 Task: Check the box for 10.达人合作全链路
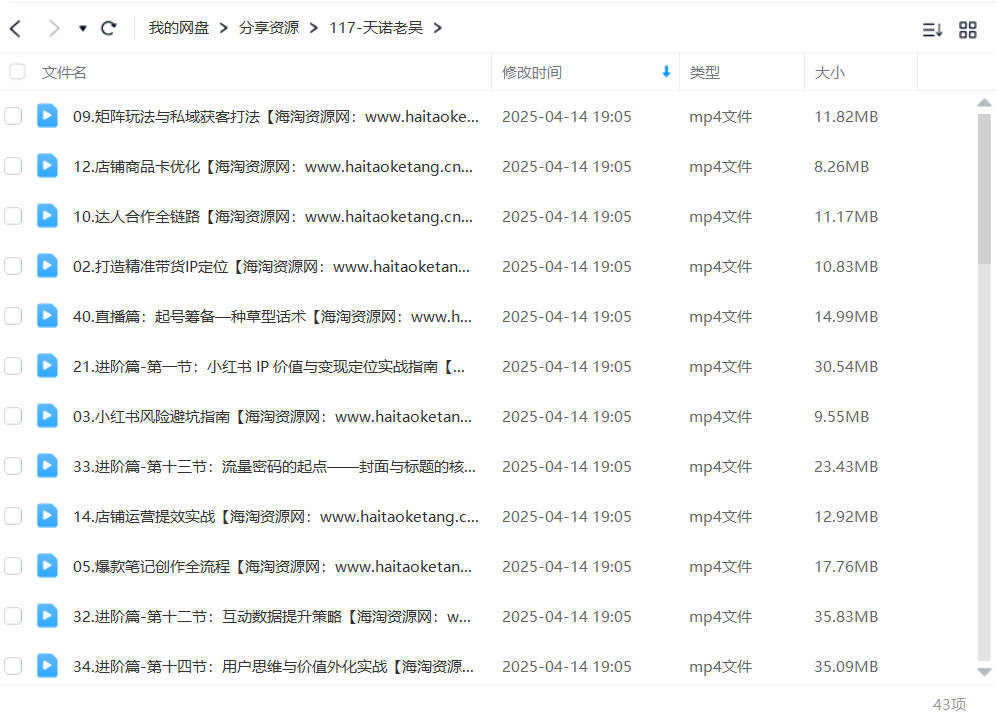13,216
